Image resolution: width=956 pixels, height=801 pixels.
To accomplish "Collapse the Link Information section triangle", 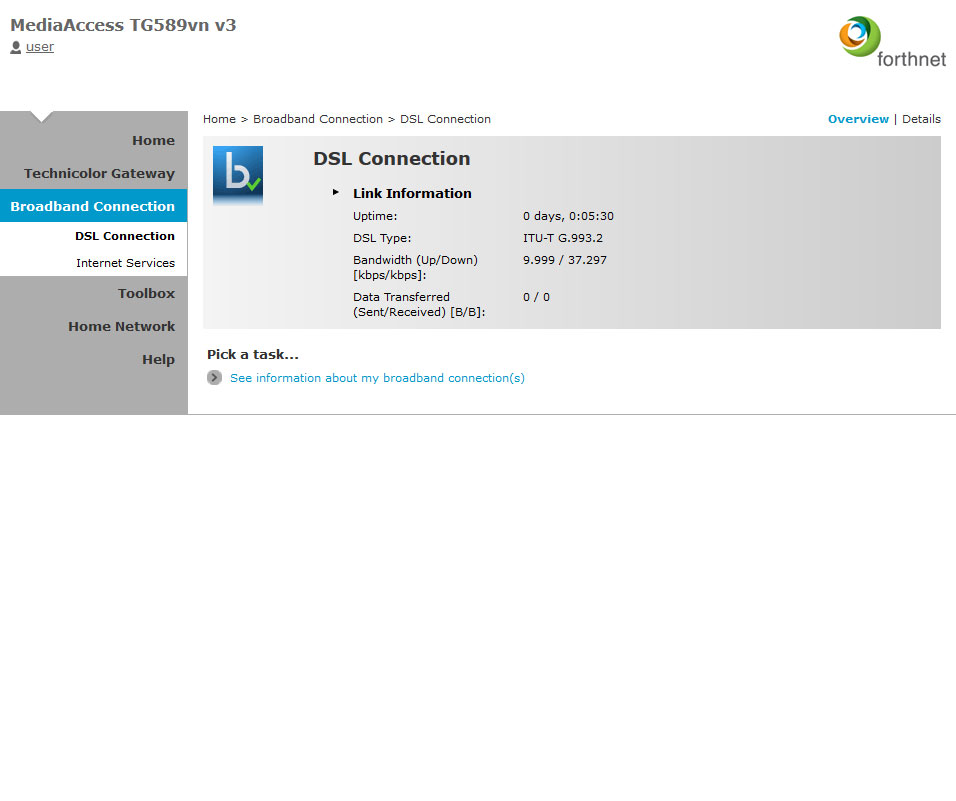I will [x=335, y=192].
